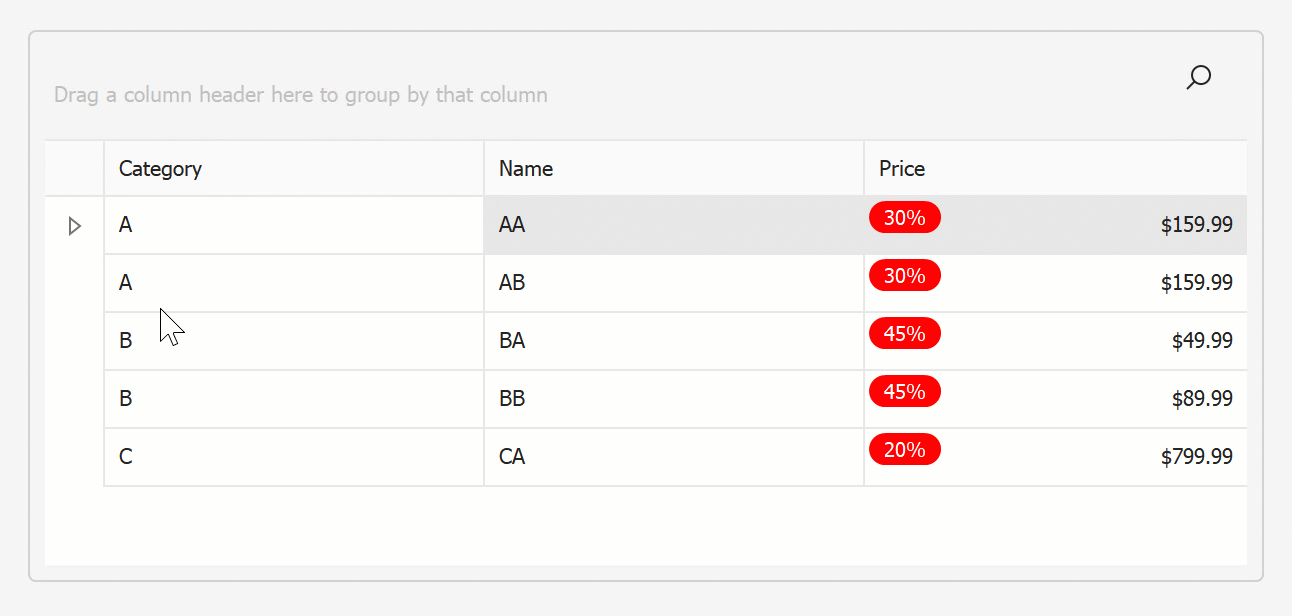Click the 45% badge in BA row
The width and height of the screenshot is (1292, 616).
[905, 334]
